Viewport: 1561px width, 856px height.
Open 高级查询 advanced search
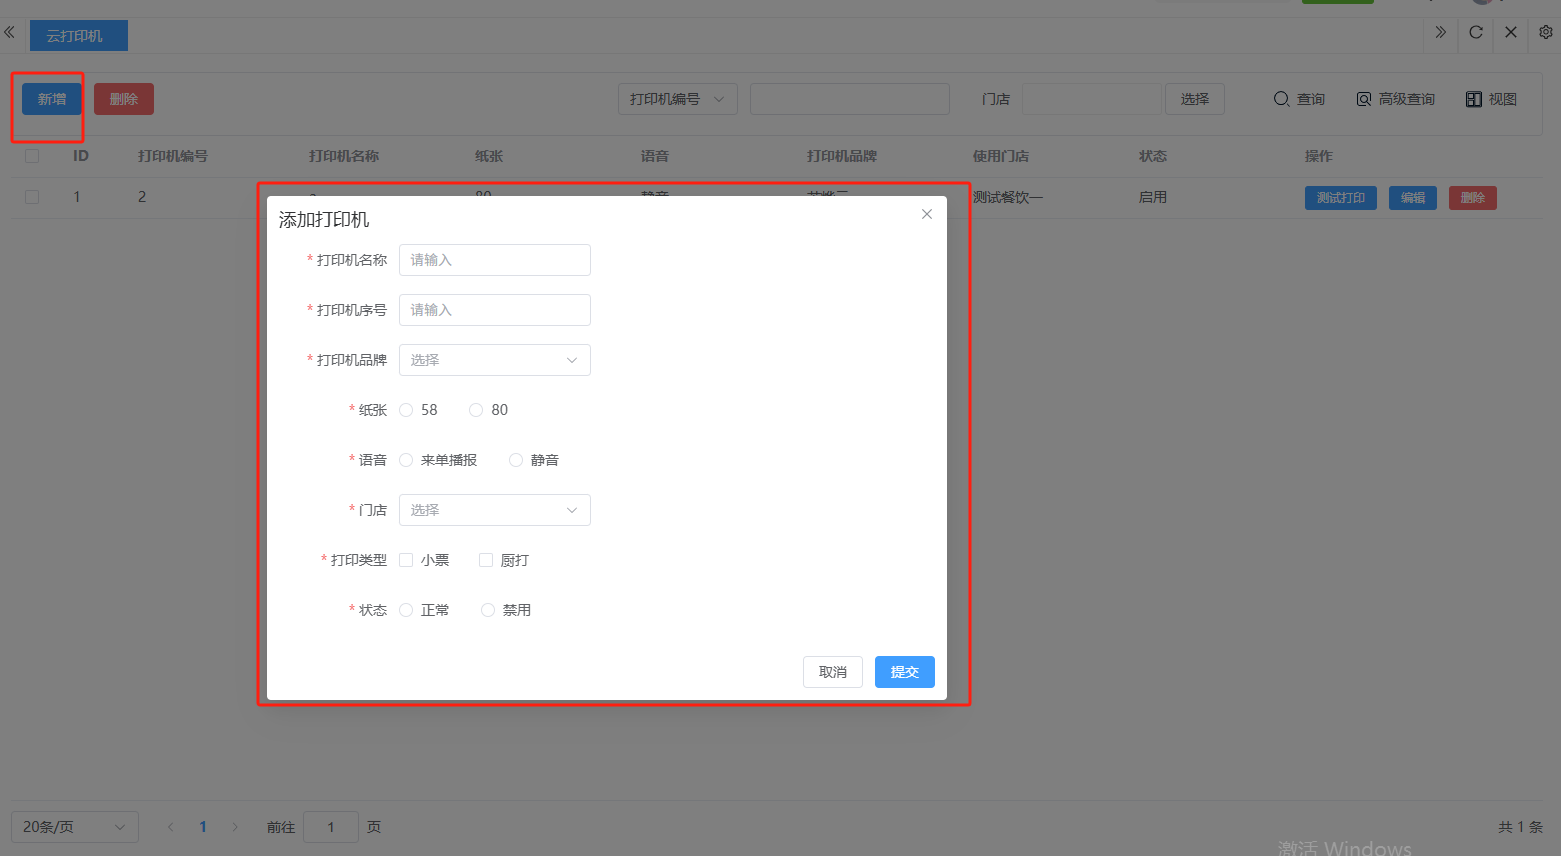coord(1395,99)
